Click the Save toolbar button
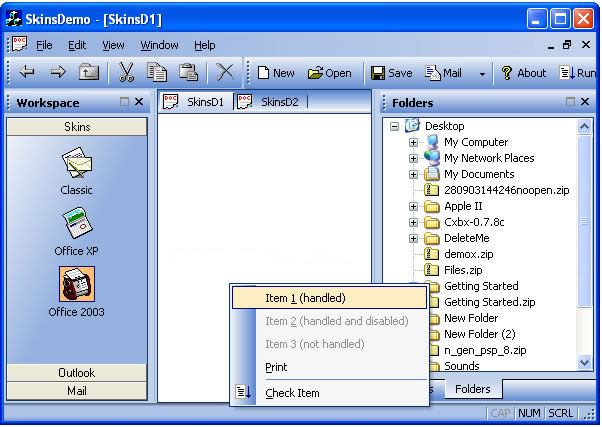The width and height of the screenshot is (602, 427). point(392,73)
